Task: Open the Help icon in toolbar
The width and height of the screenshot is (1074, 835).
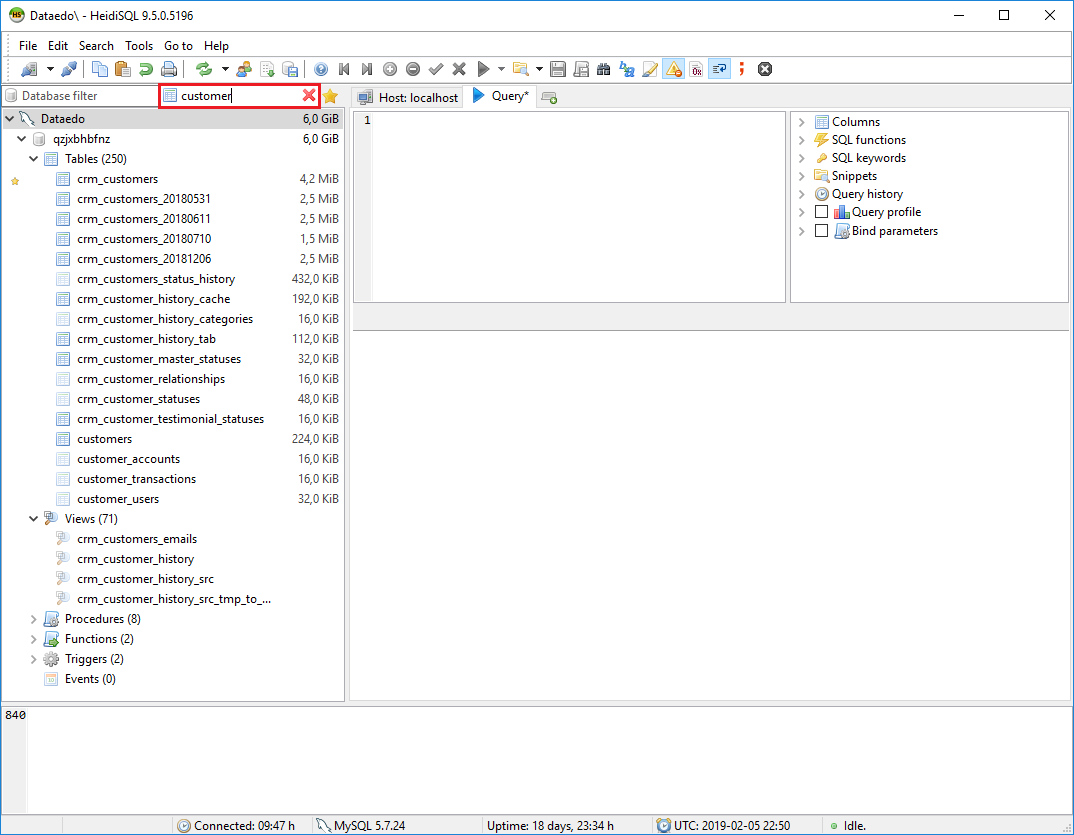Action: coord(321,69)
